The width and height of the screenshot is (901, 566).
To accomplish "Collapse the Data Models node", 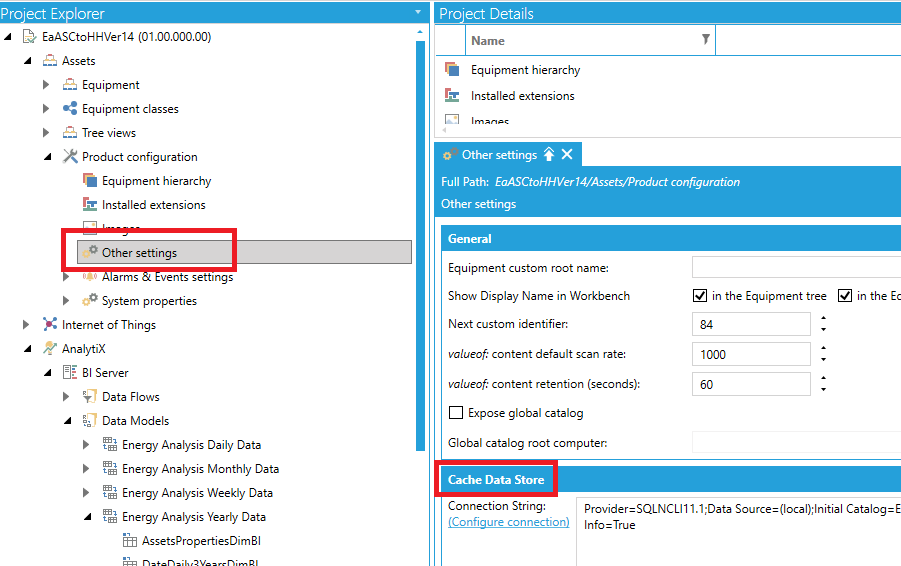I will tap(66, 421).
